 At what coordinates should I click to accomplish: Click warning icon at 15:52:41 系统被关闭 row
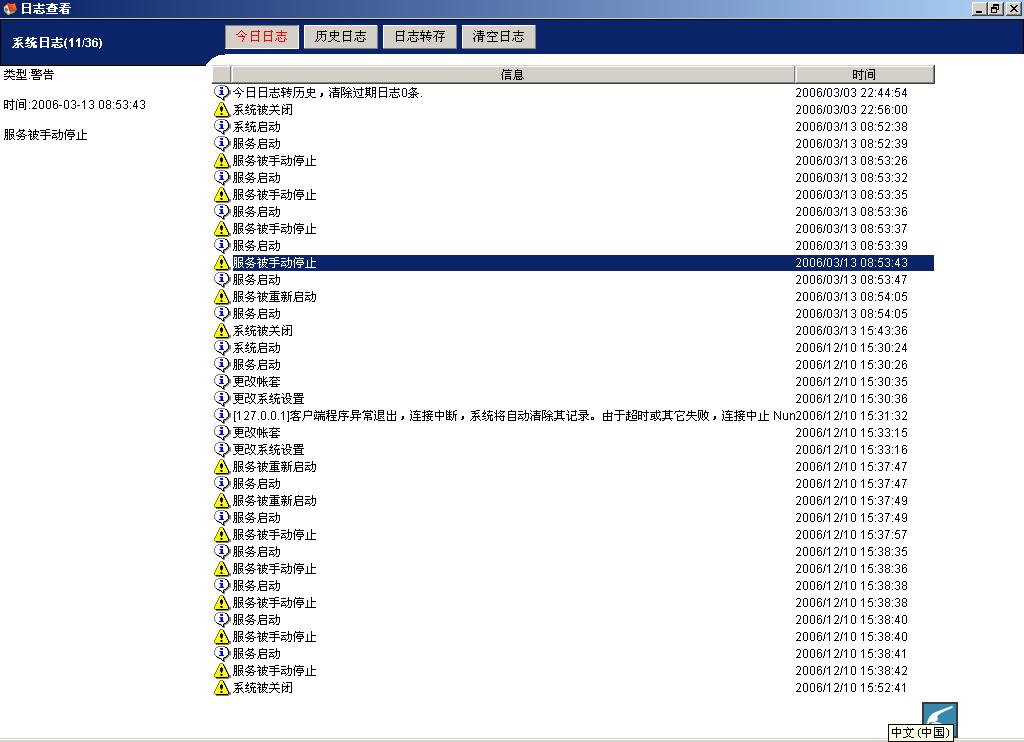click(x=222, y=687)
